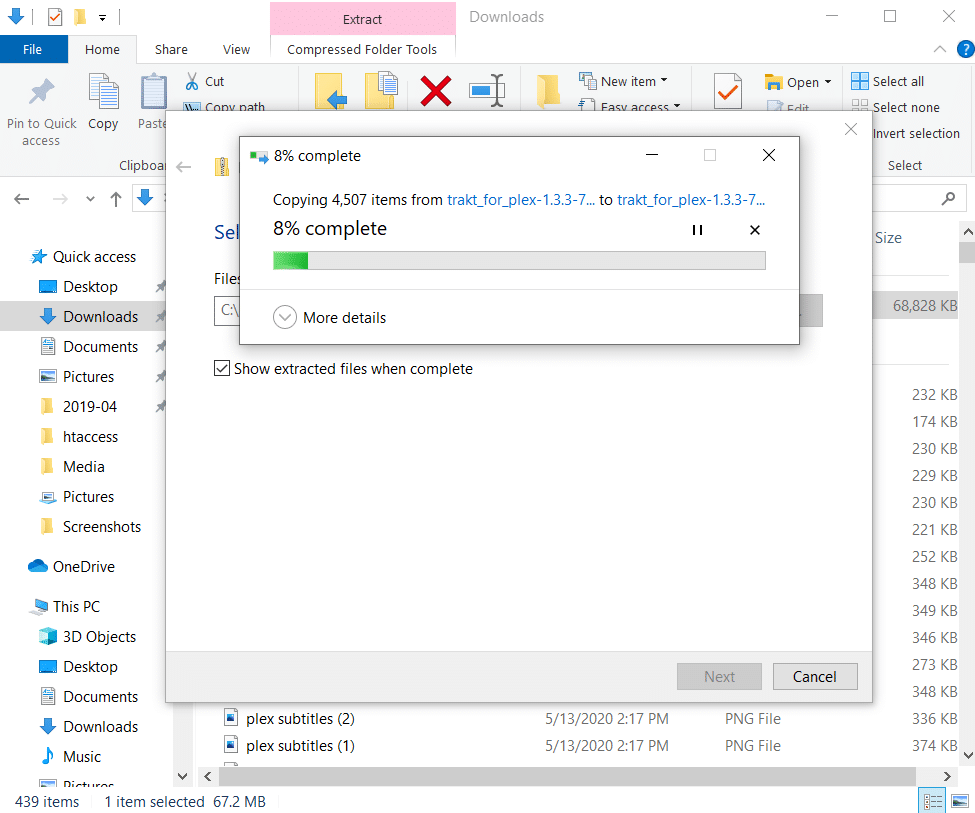The width and height of the screenshot is (975, 813).
Task: Click the quick access New folder icon in title bar
Action: [80, 17]
